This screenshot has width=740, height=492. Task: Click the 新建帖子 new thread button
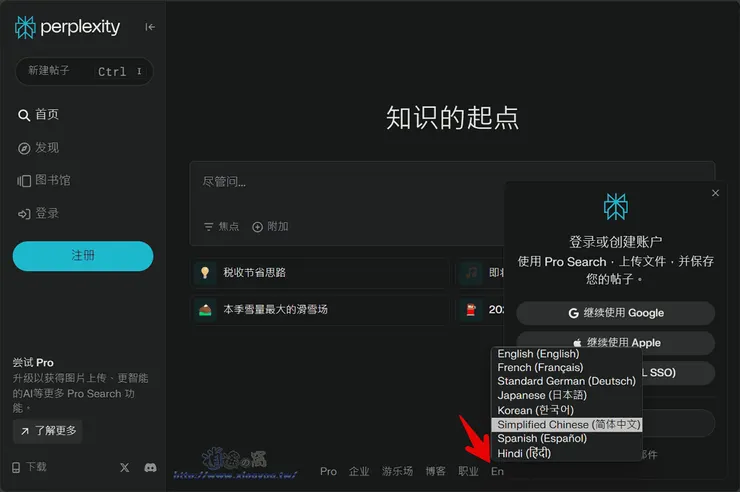(84, 71)
